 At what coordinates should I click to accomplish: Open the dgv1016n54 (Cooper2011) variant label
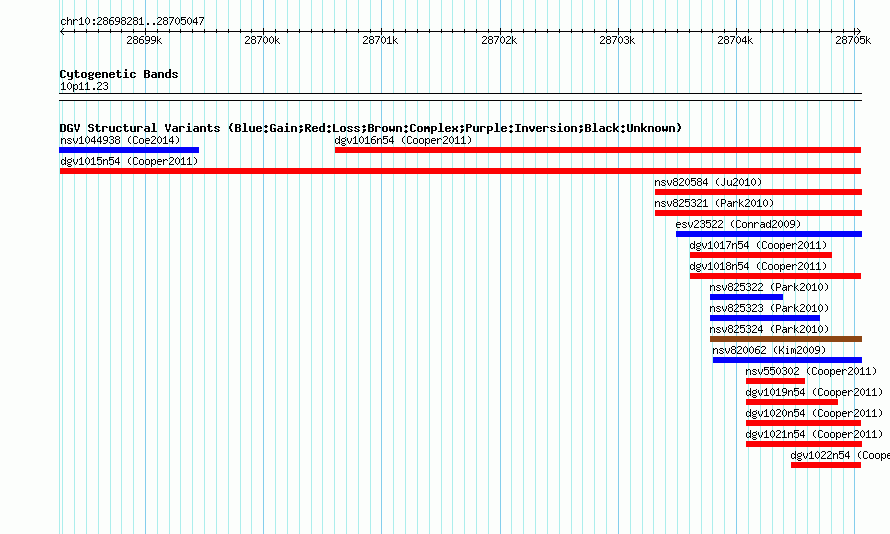coord(403,140)
